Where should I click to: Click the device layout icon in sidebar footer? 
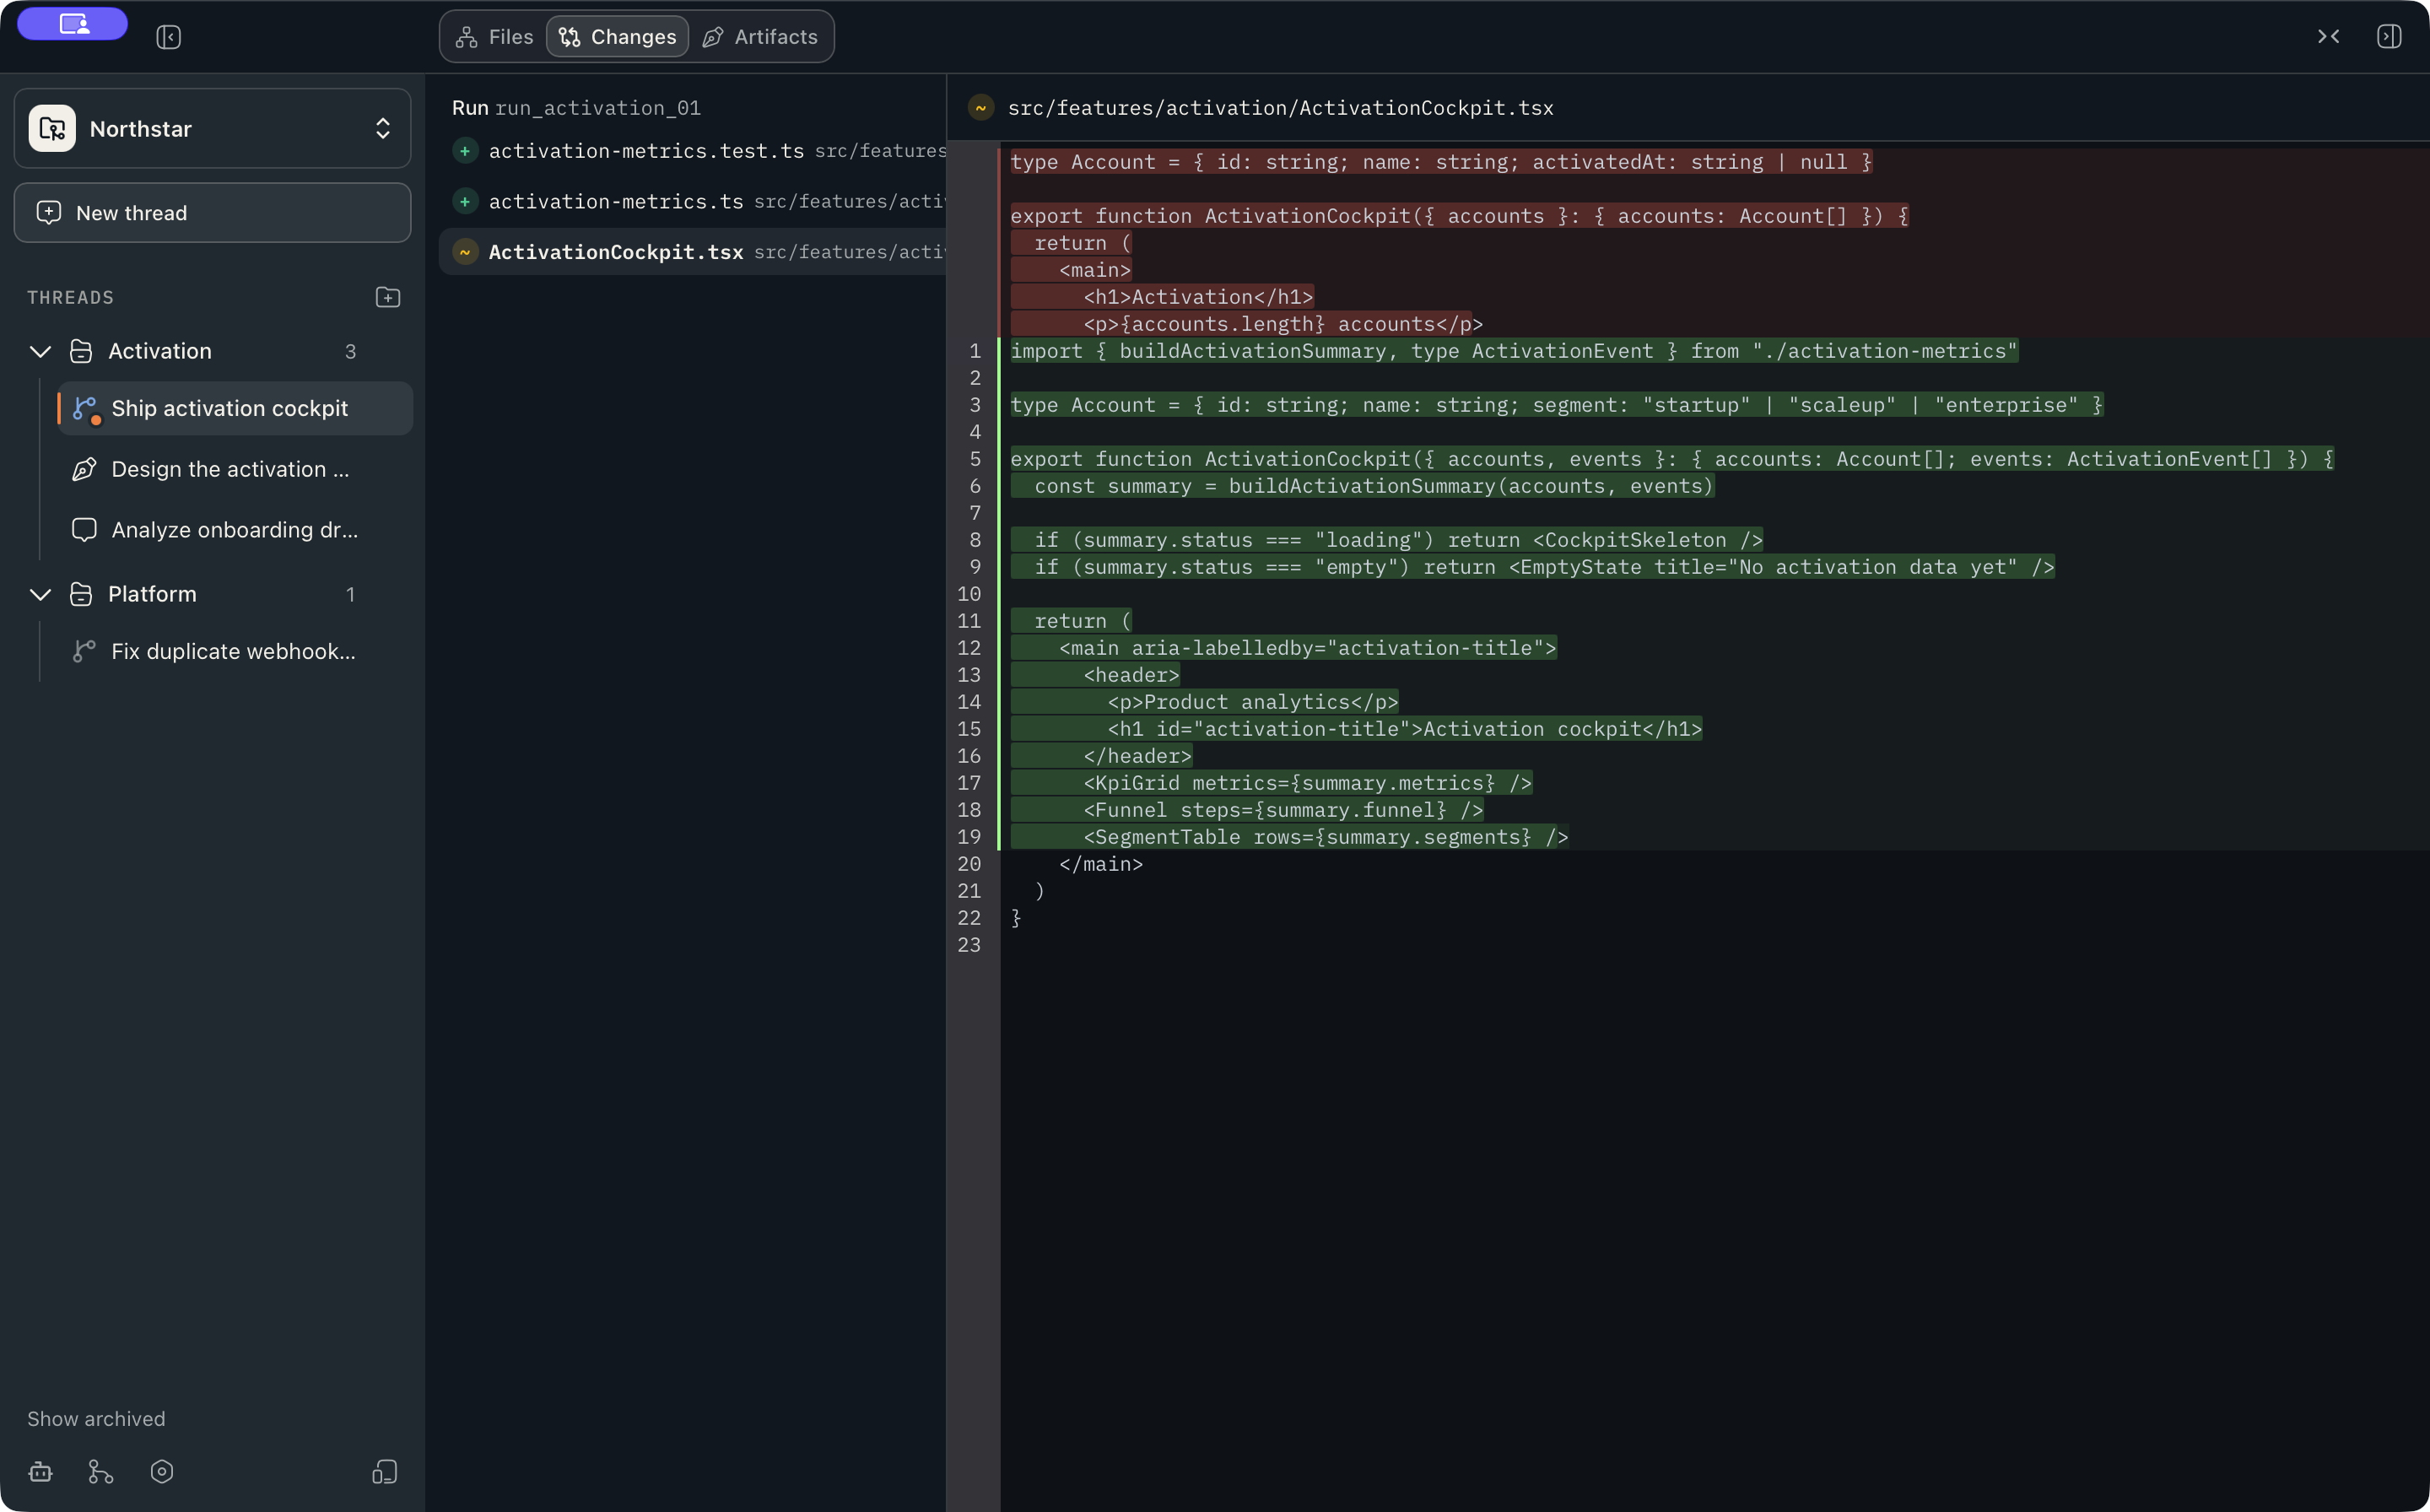coord(385,1471)
